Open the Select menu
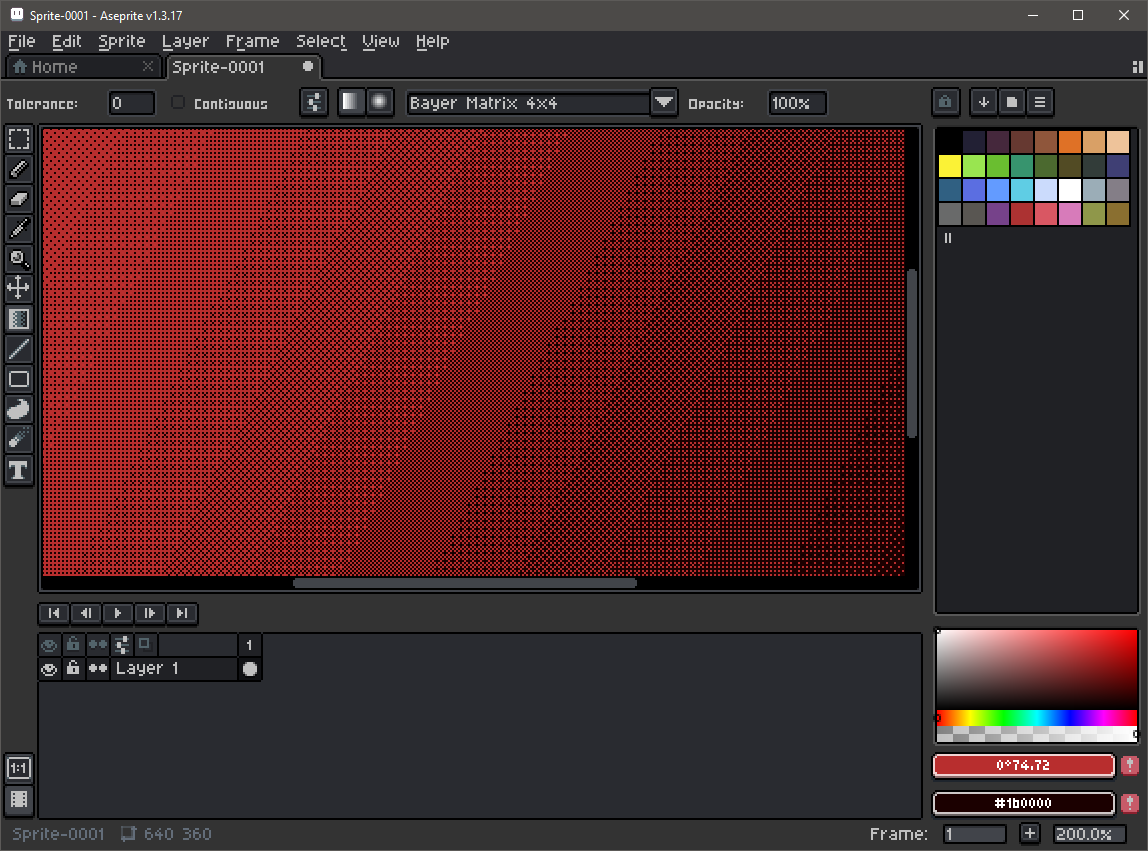This screenshot has width=1148, height=851. (321, 42)
